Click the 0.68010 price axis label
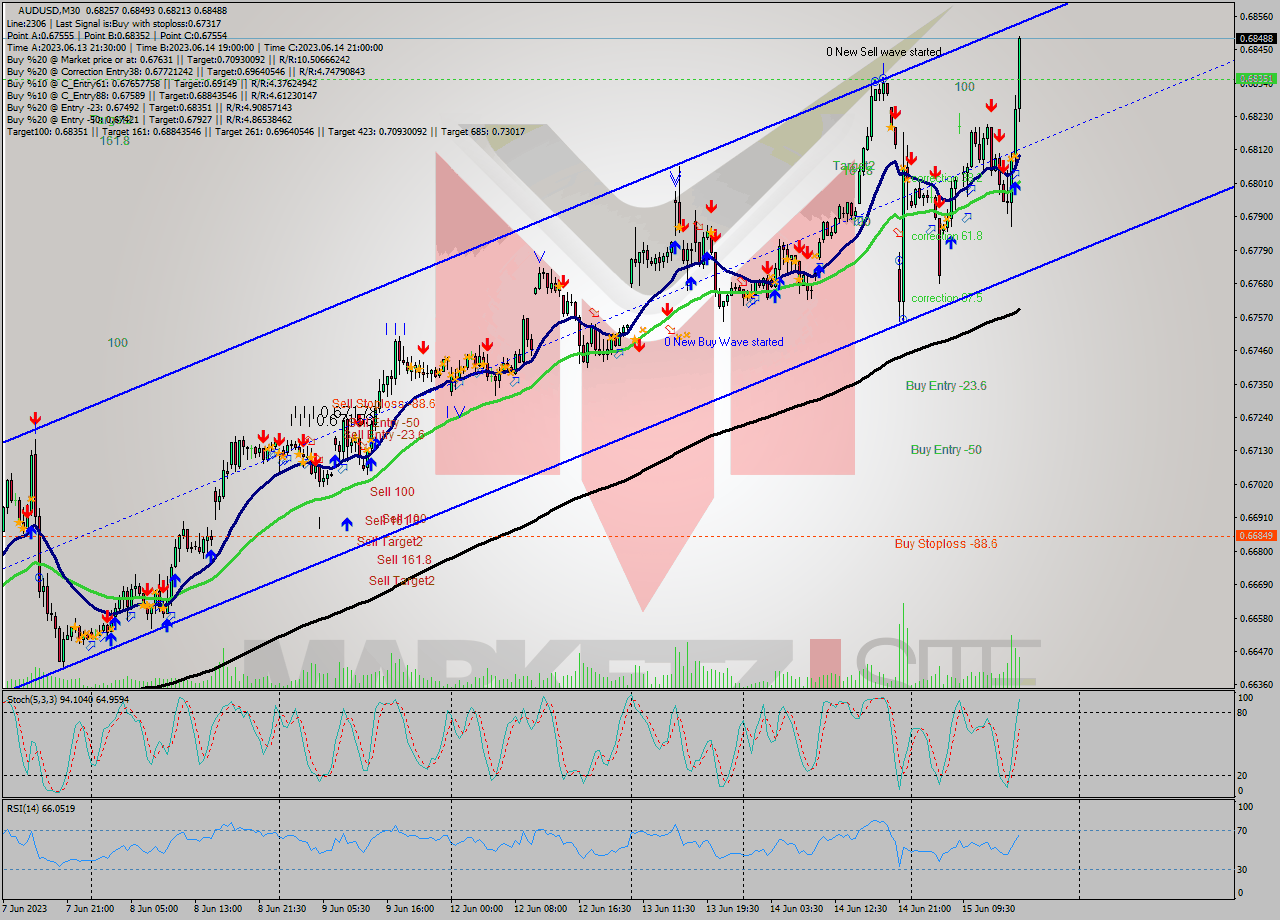Image resolution: width=1280 pixels, height=920 pixels. coord(1255,184)
